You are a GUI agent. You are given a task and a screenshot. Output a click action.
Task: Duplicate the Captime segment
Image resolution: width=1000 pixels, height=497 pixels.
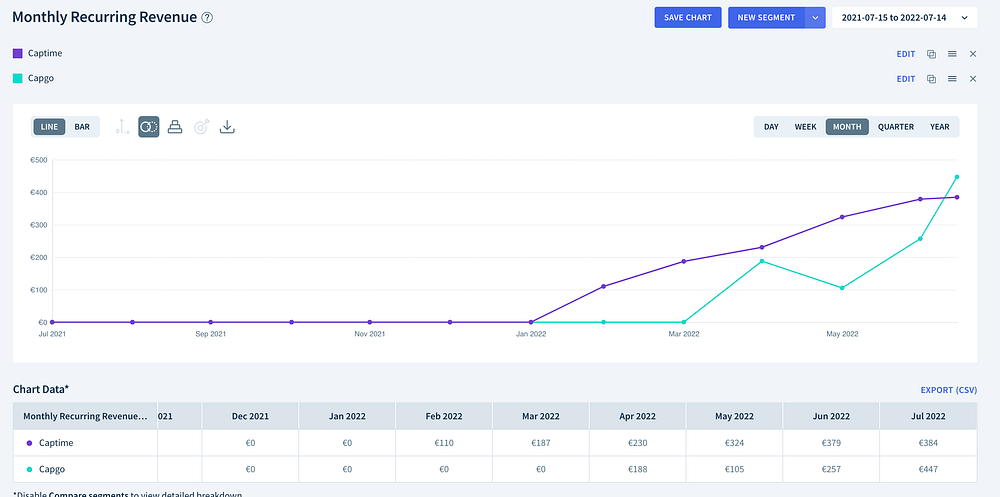point(931,53)
